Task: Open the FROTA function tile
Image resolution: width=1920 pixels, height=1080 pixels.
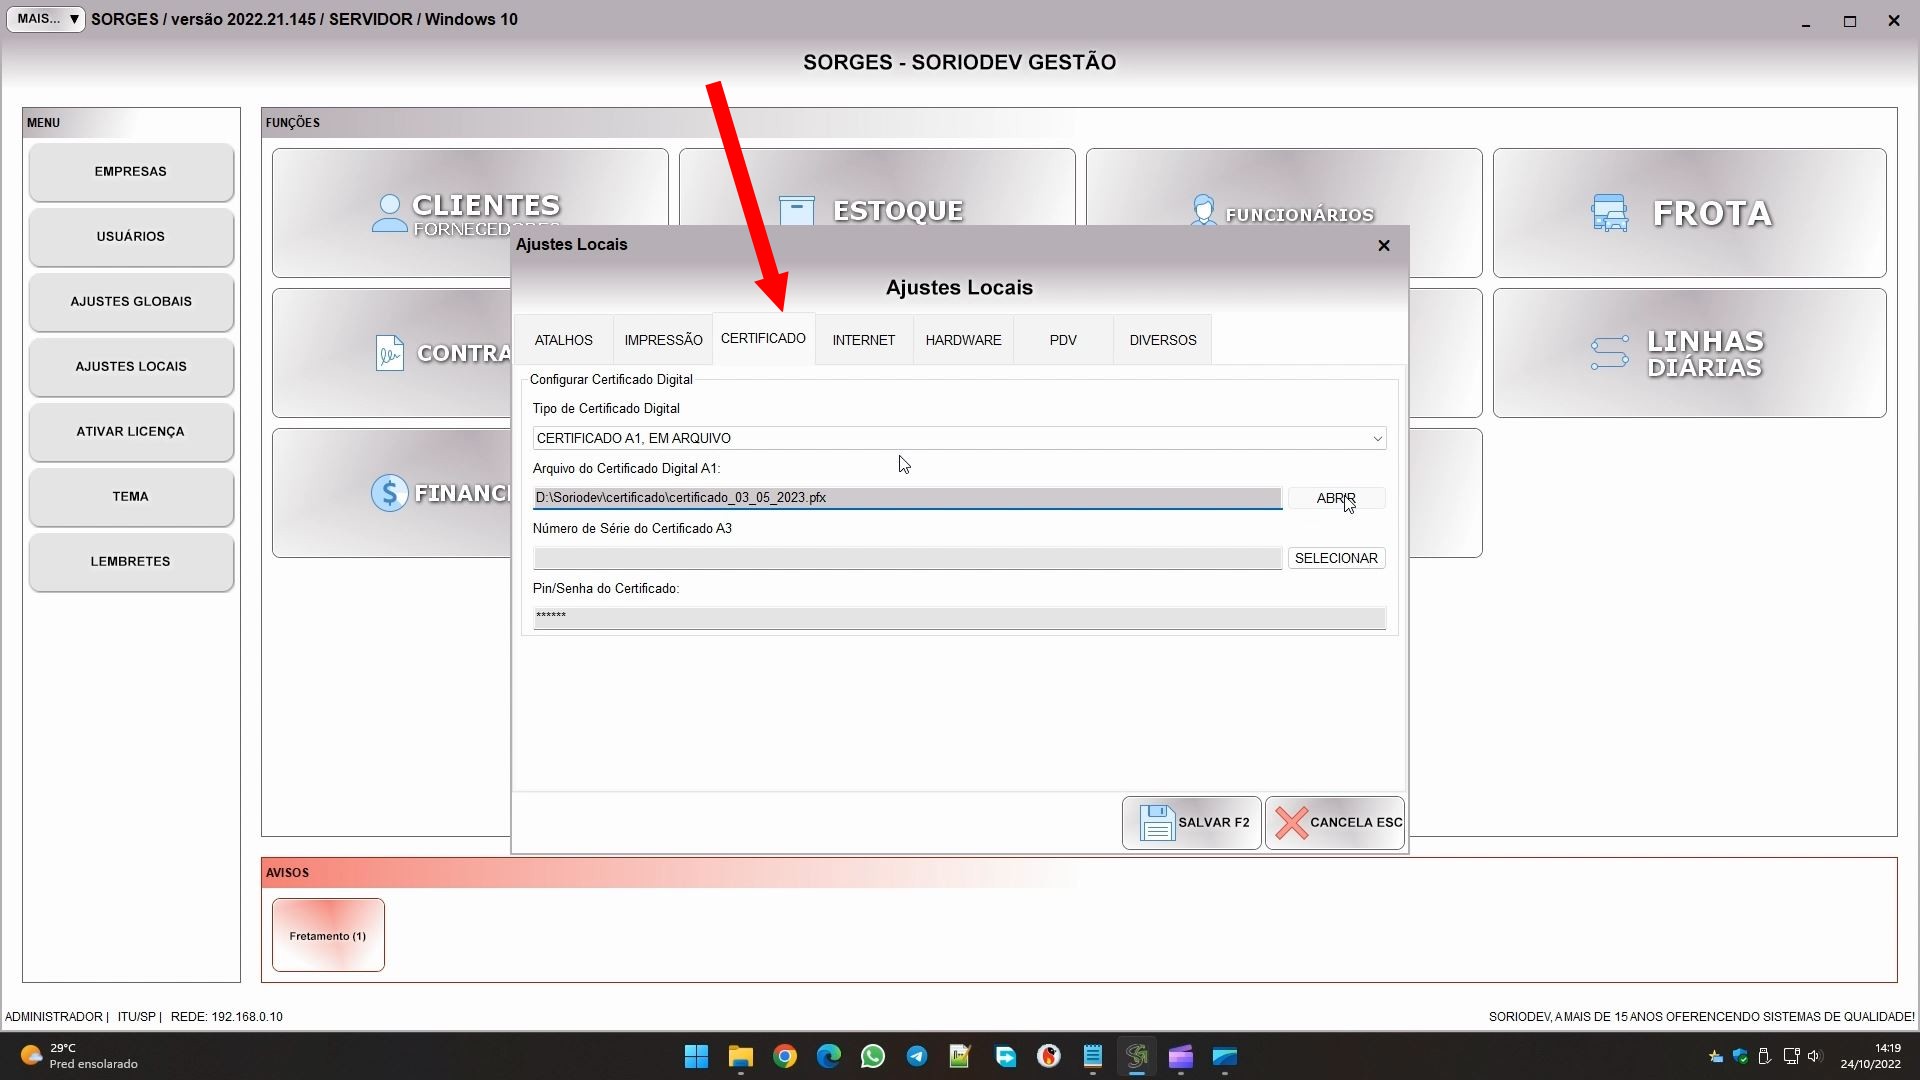Action: coord(1690,213)
